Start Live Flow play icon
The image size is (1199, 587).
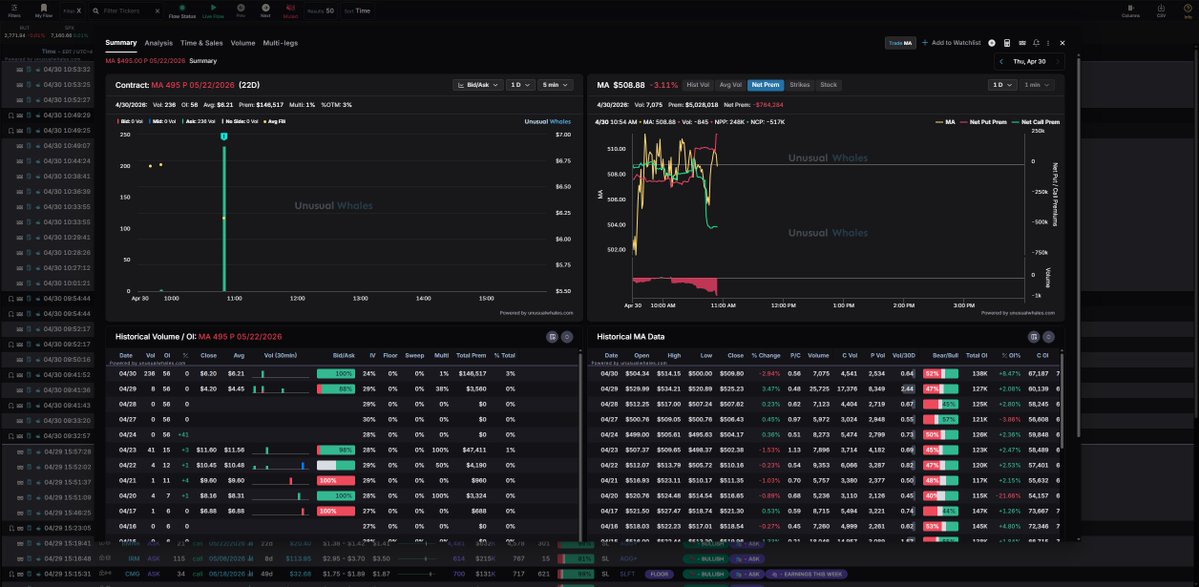click(x=213, y=8)
